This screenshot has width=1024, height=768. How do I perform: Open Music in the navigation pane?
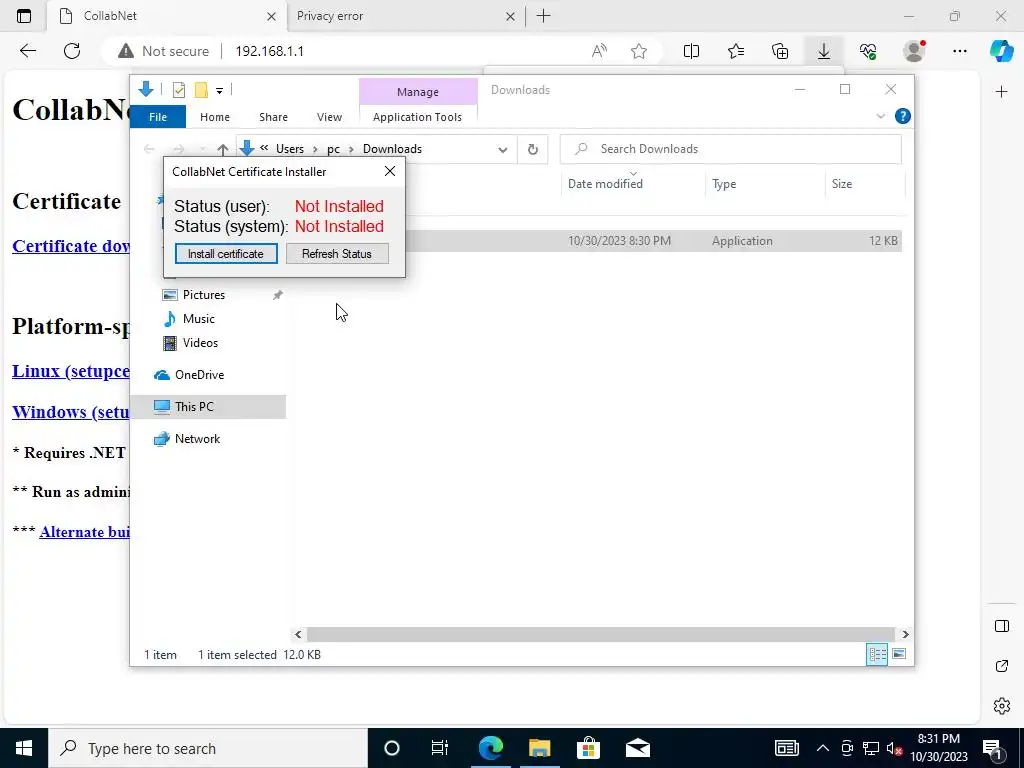[x=199, y=319]
